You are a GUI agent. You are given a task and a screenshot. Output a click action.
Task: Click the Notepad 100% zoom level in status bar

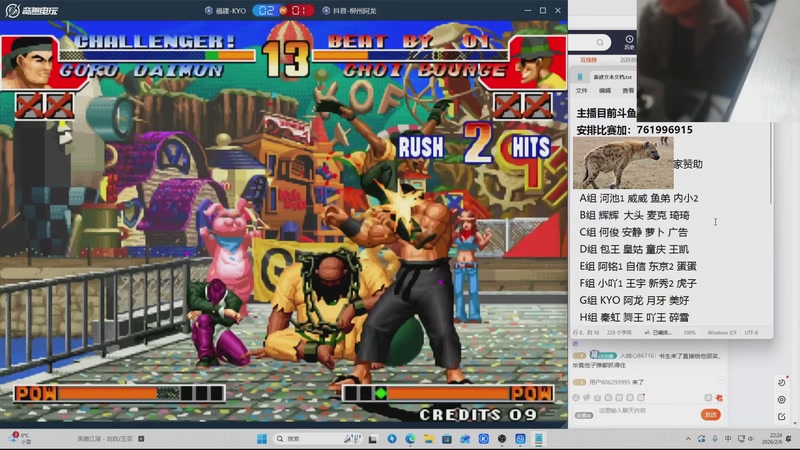(x=689, y=333)
